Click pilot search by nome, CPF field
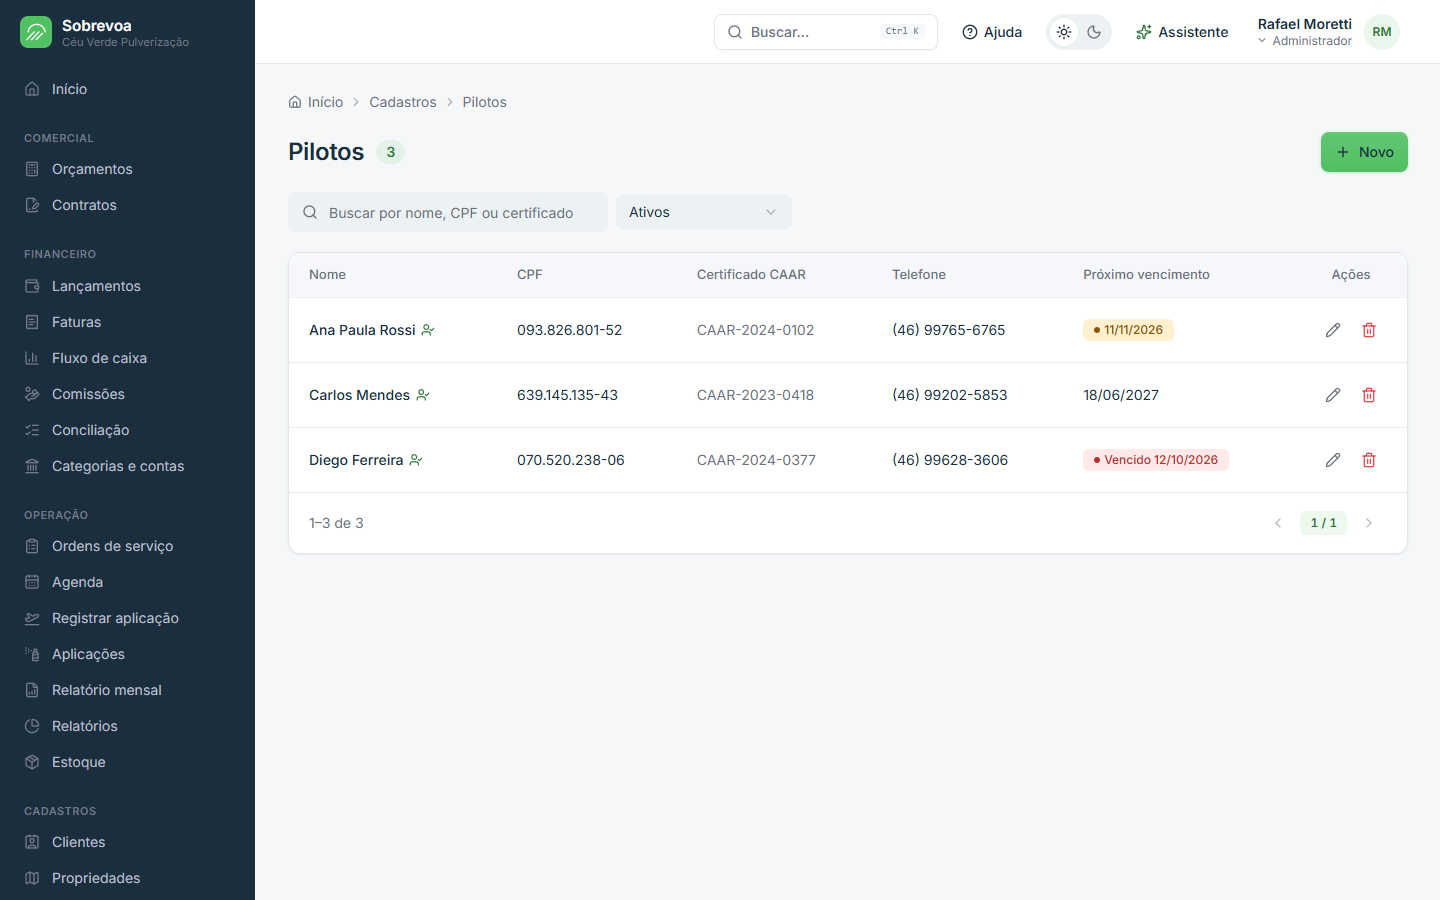The width and height of the screenshot is (1440, 900). [x=448, y=212]
